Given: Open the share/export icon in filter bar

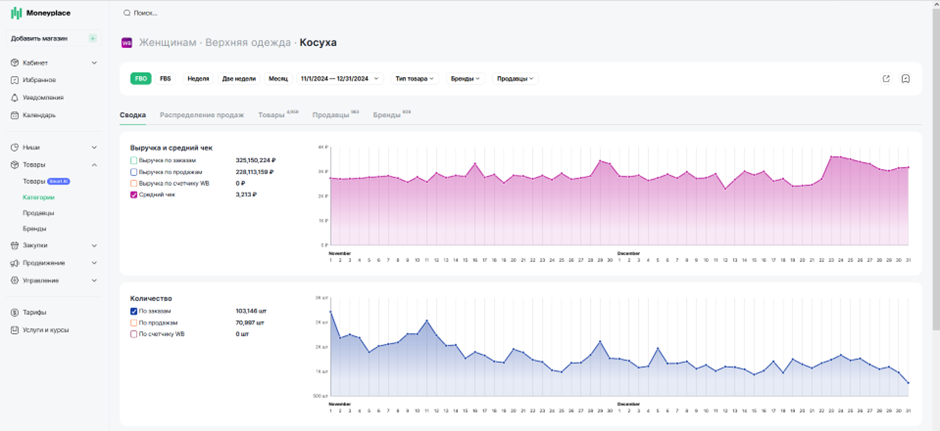Looking at the screenshot, I should [886, 79].
